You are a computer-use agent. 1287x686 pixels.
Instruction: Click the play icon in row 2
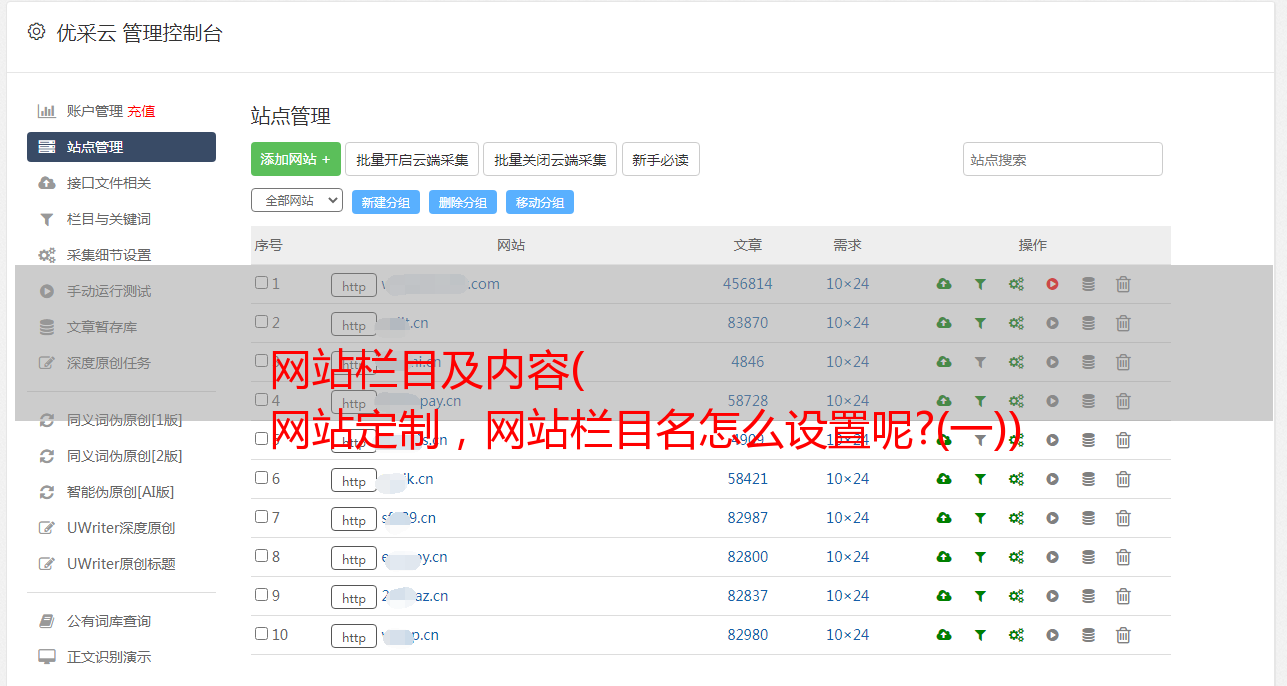(x=1052, y=323)
